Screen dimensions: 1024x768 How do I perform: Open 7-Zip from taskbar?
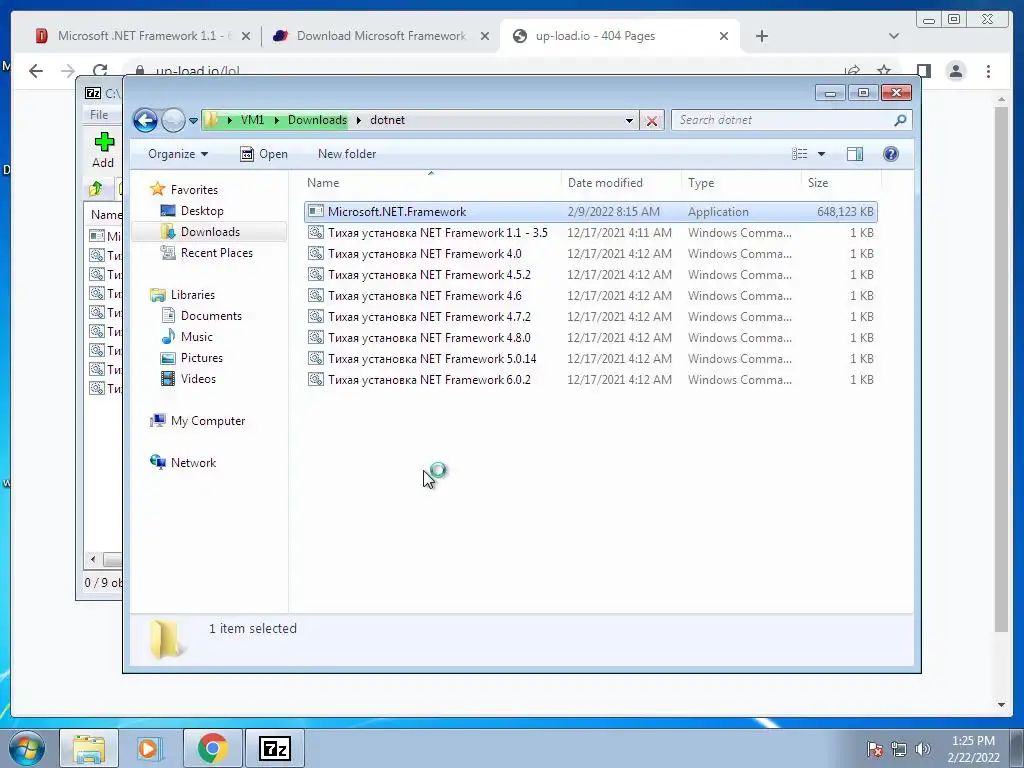point(274,748)
